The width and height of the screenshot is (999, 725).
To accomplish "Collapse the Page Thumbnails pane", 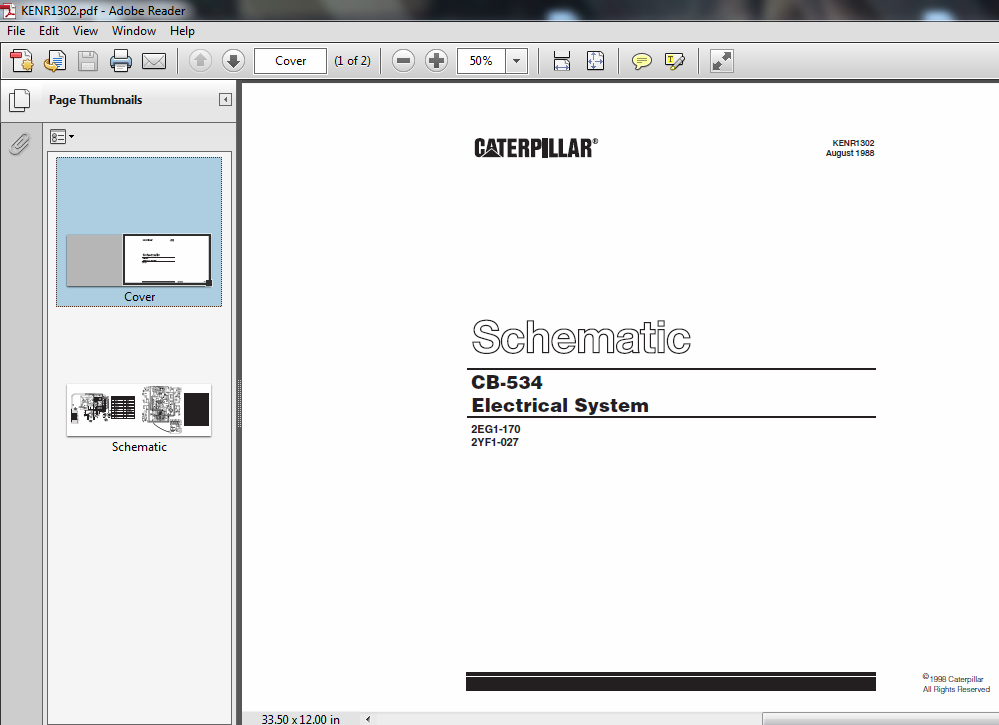I will 225,99.
